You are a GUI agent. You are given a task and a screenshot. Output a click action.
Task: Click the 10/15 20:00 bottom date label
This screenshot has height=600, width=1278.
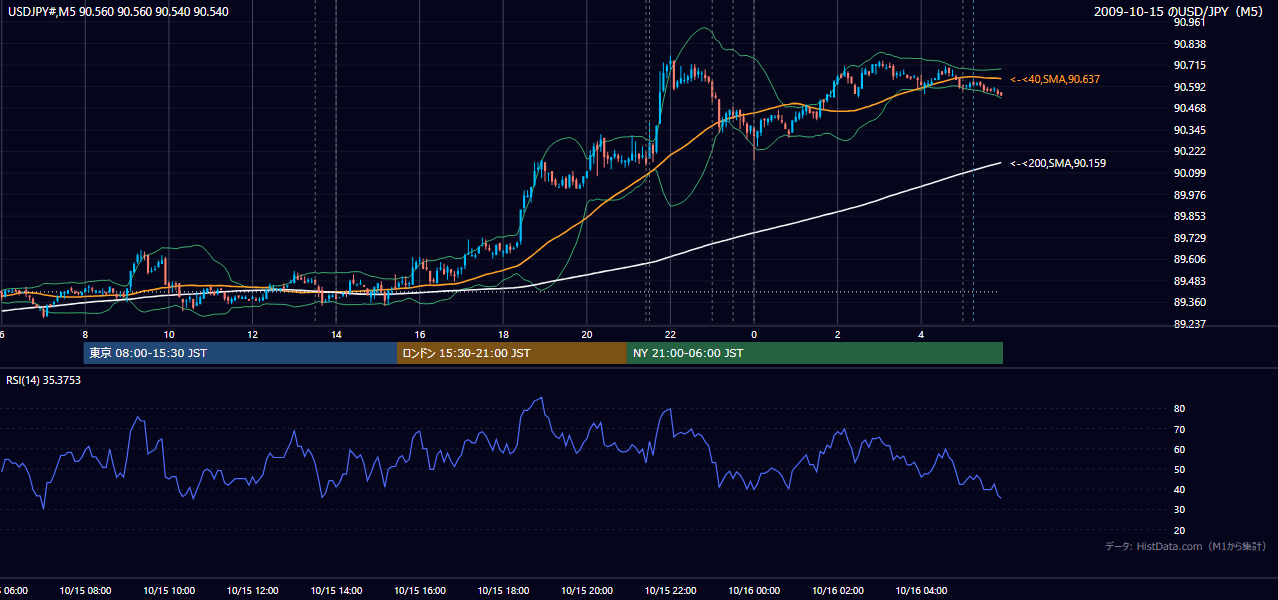pos(587,590)
